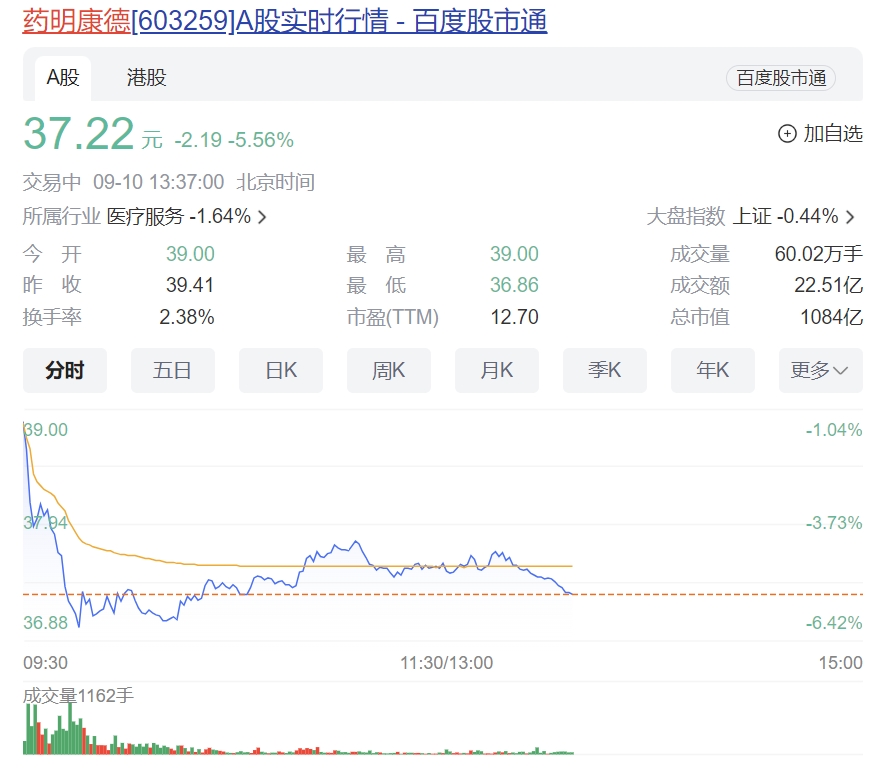Open the 医疗服务 -1.64% industry link
Screen dimensions: 879x771
[x=179, y=216]
